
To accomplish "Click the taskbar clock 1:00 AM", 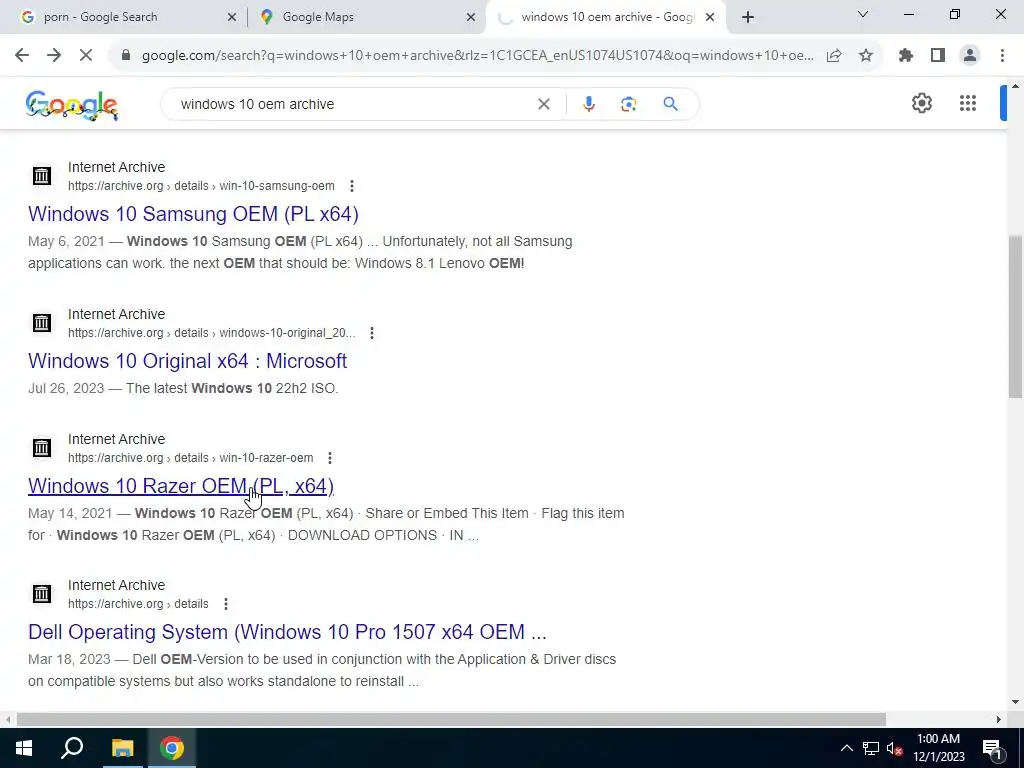I will (938, 739).
